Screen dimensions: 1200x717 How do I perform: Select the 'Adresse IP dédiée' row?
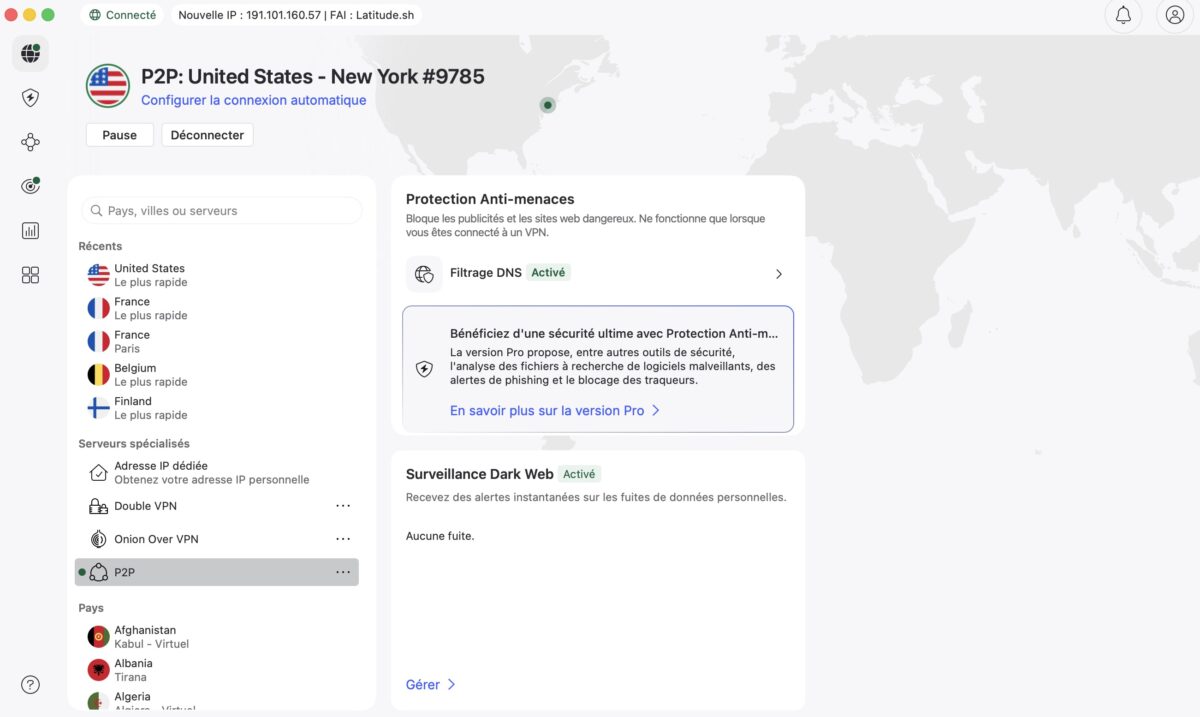coord(217,472)
